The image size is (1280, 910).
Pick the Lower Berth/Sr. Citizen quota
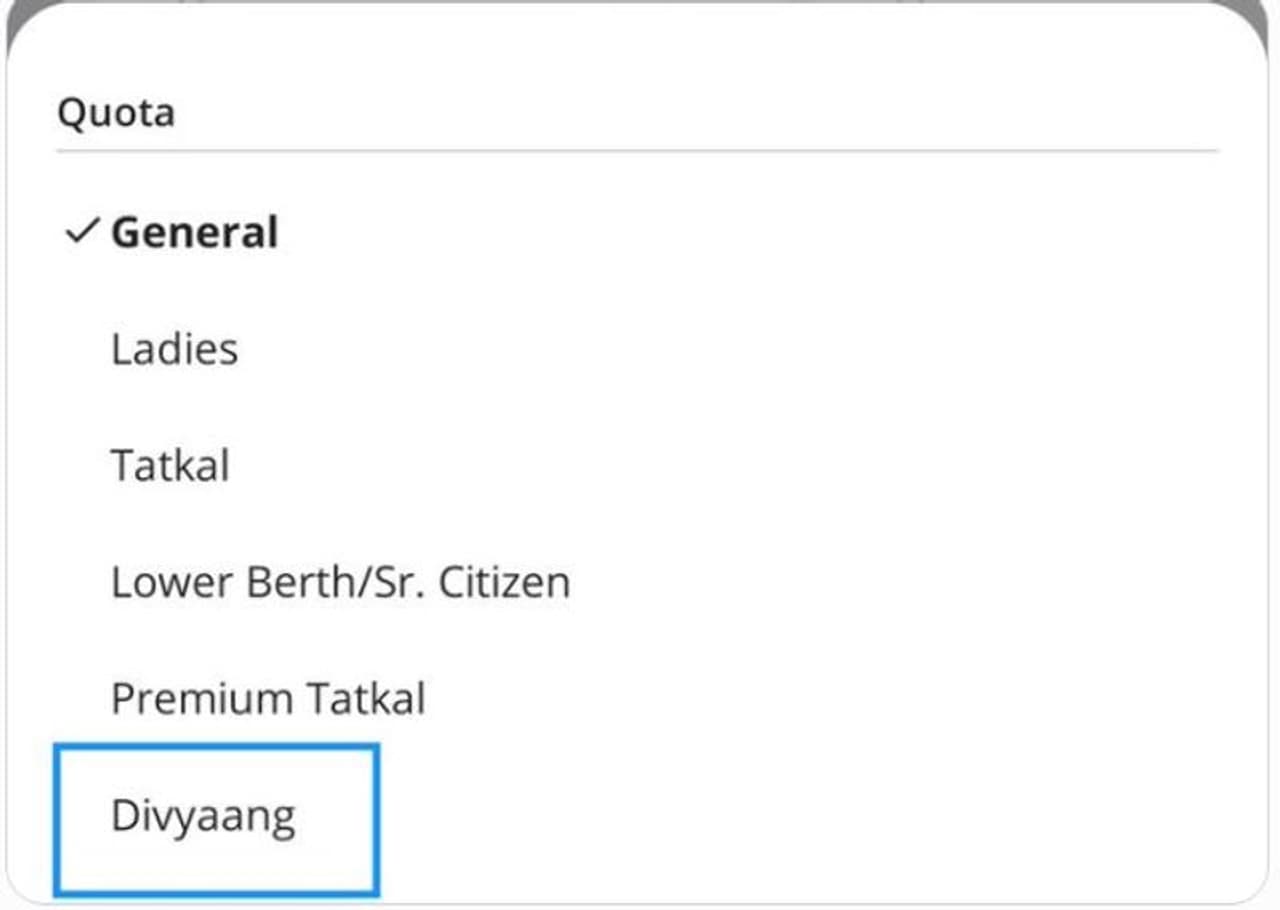click(340, 582)
